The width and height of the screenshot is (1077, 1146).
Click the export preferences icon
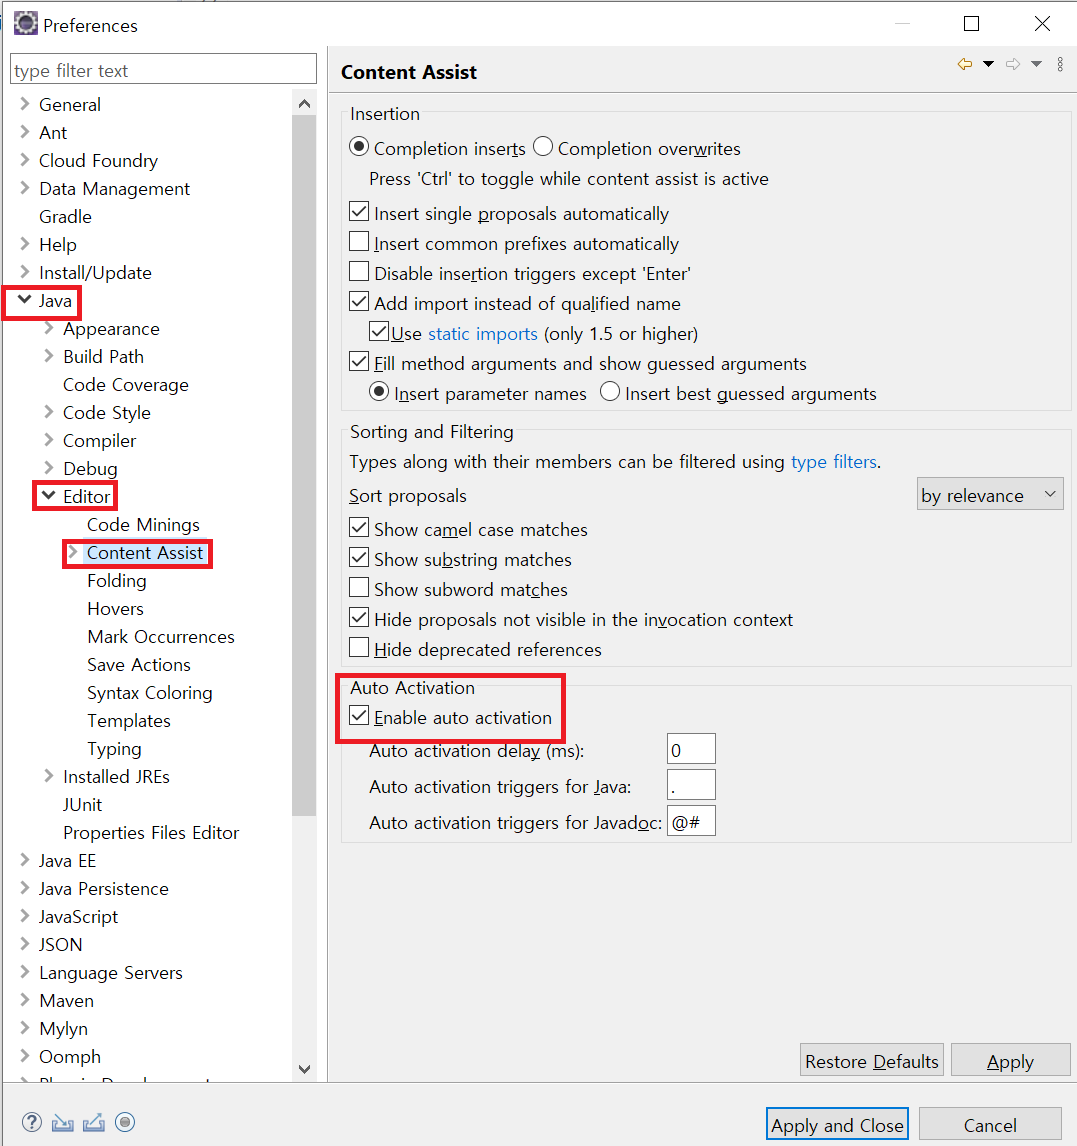click(94, 1122)
